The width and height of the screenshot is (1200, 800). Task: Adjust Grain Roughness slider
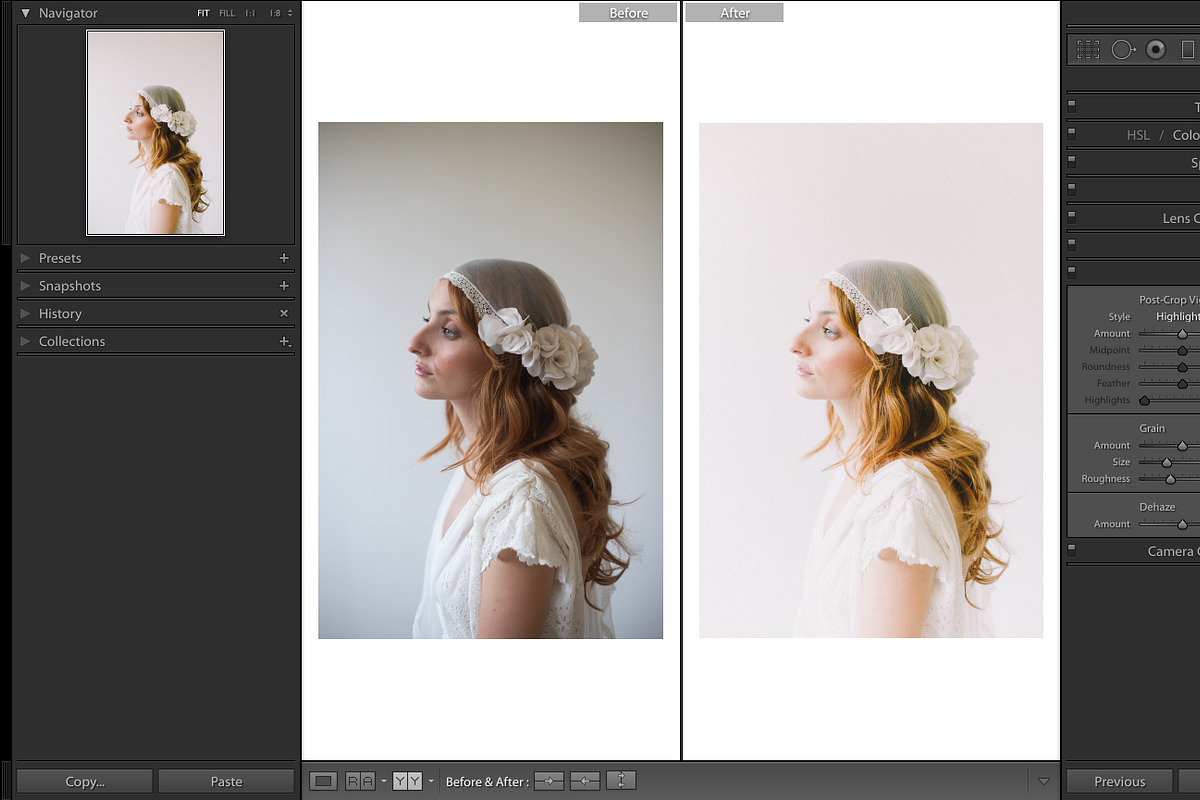1169,479
